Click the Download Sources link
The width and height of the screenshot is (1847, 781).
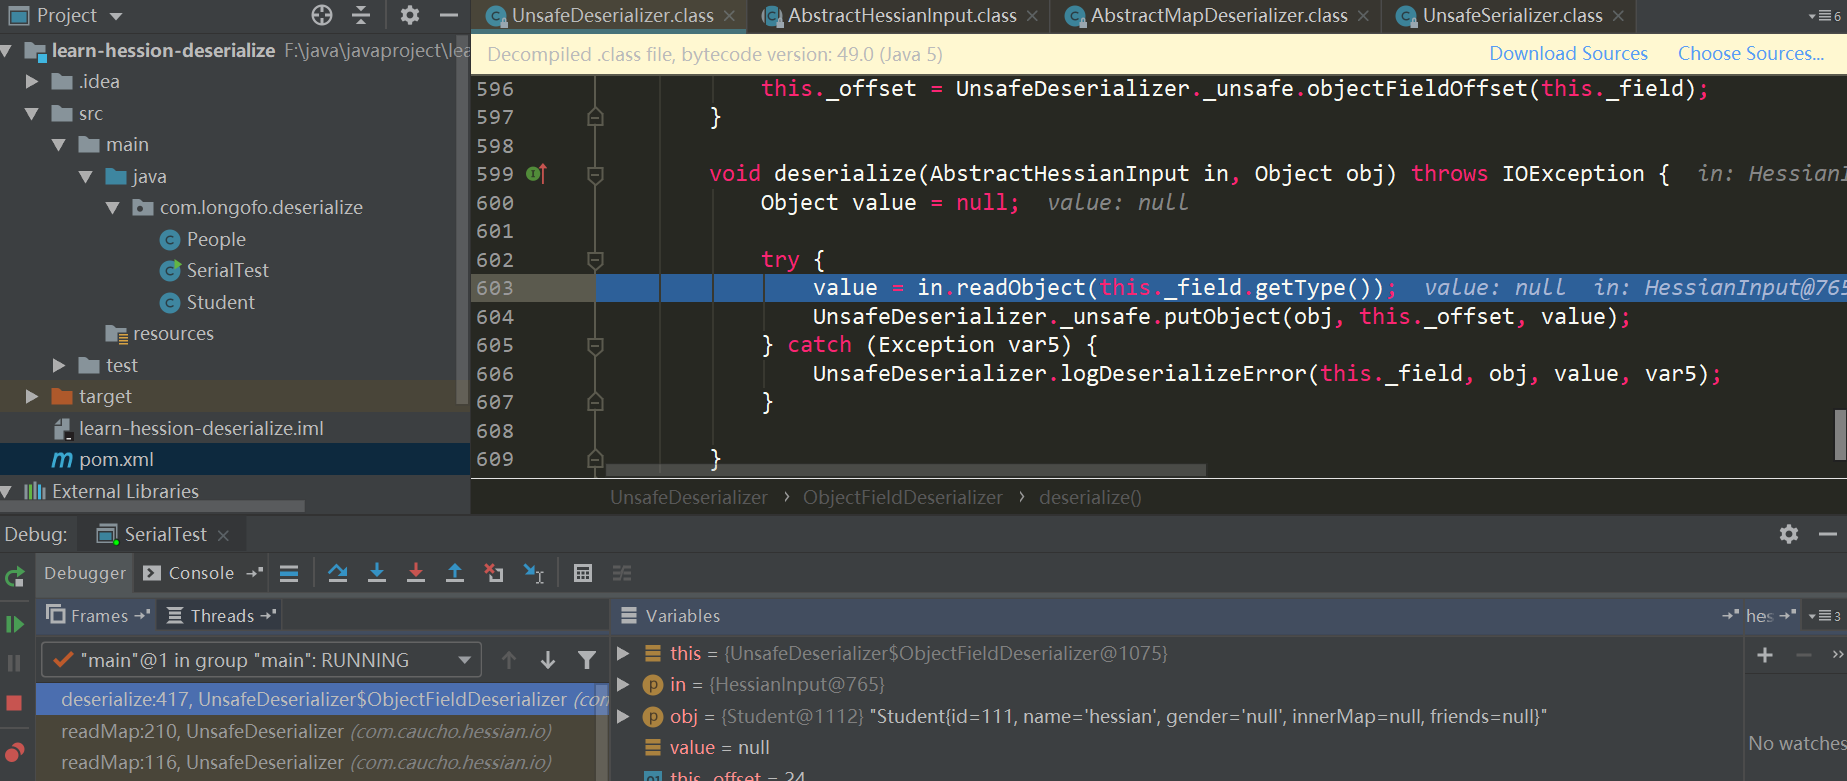point(1568,54)
